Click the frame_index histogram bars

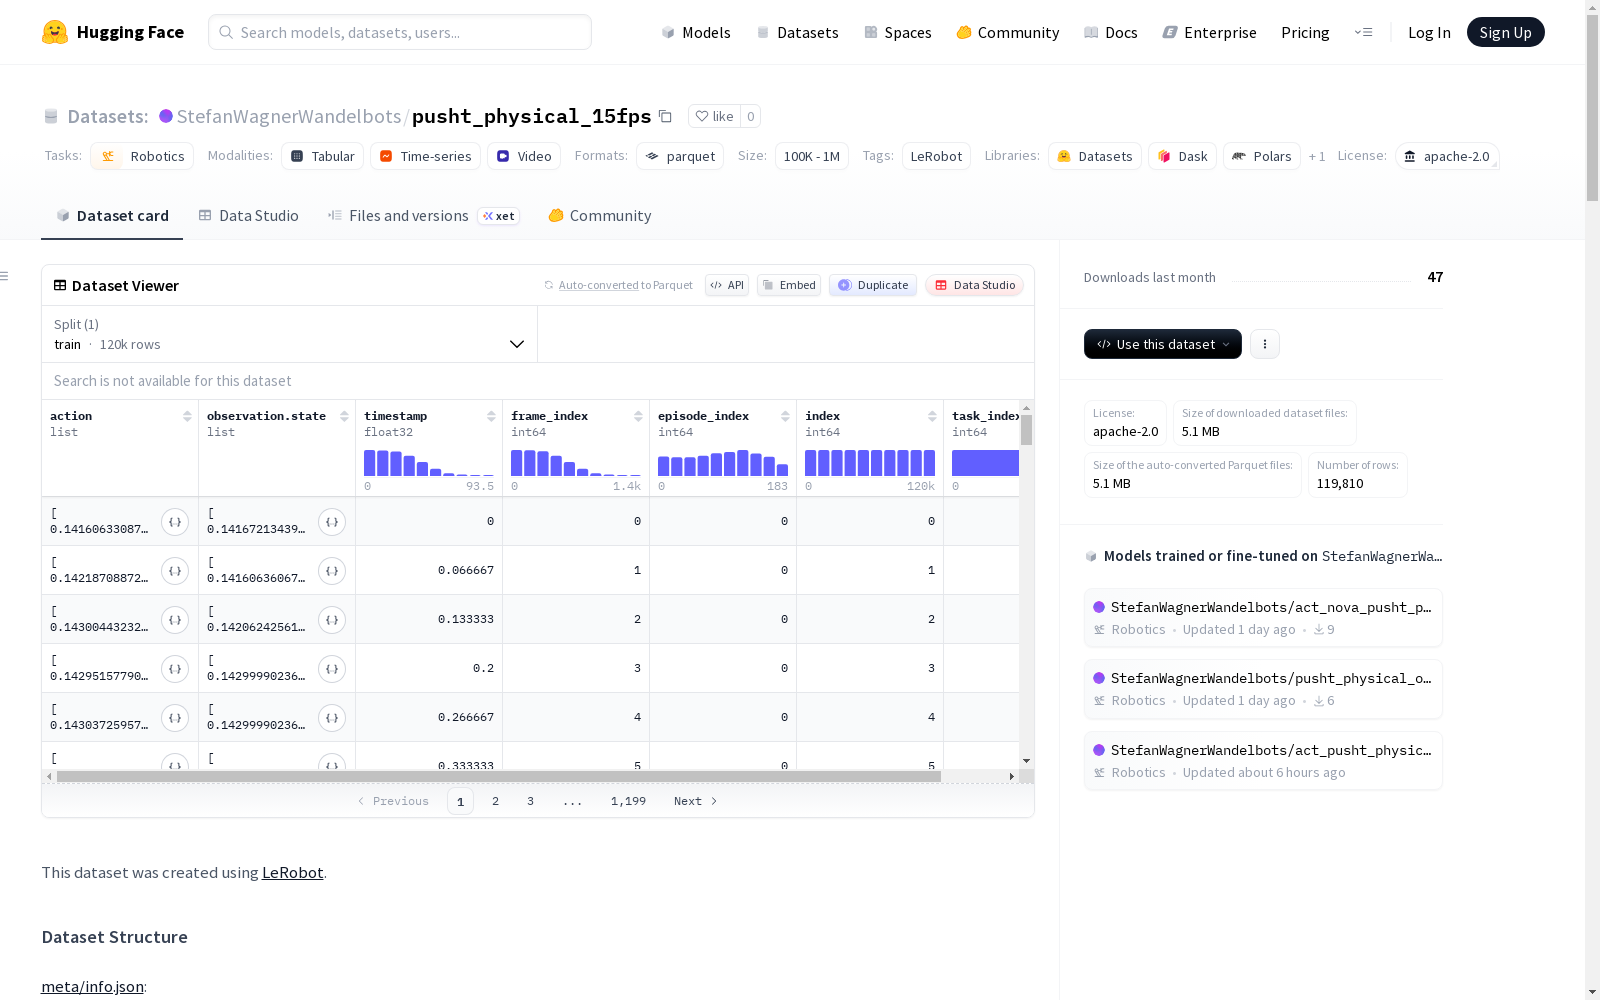(x=576, y=463)
